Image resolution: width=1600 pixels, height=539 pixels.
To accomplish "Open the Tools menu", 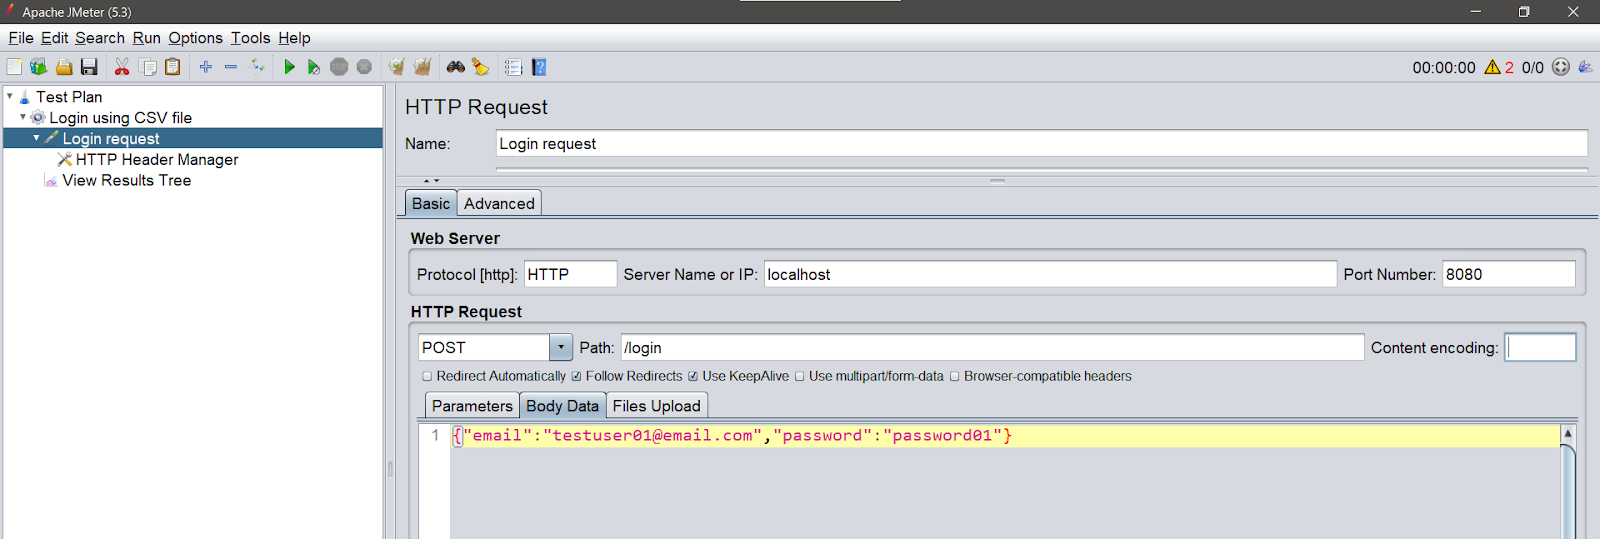I will [x=250, y=37].
